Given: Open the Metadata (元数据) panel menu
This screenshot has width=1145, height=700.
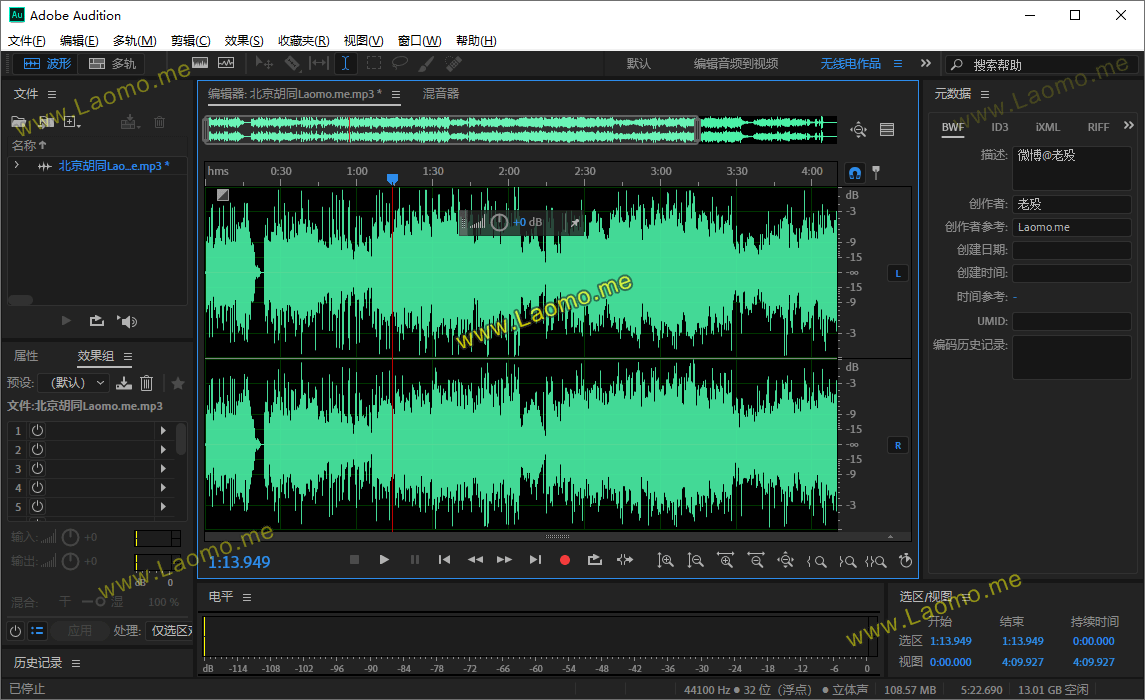Looking at the screenshot, I should click(985, 94).
